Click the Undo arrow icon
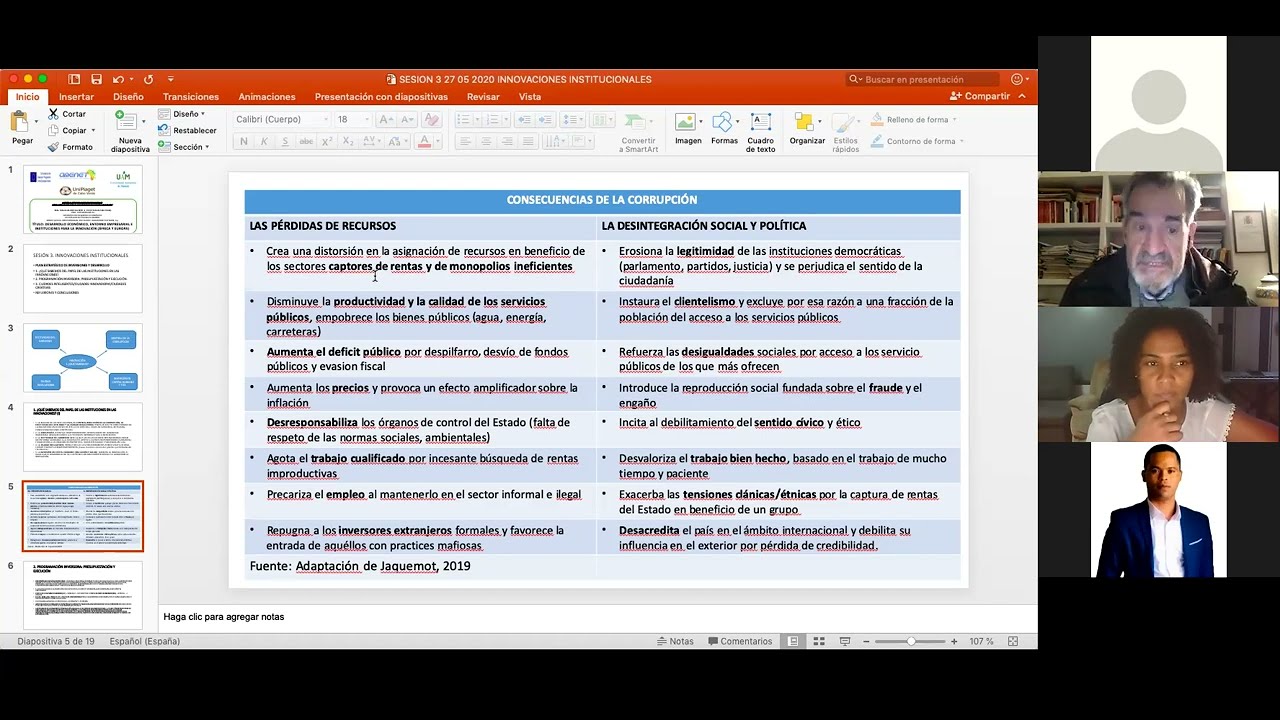Viewport: 1280px width, 720px height. pyautogui.click(x=118, y=79)
